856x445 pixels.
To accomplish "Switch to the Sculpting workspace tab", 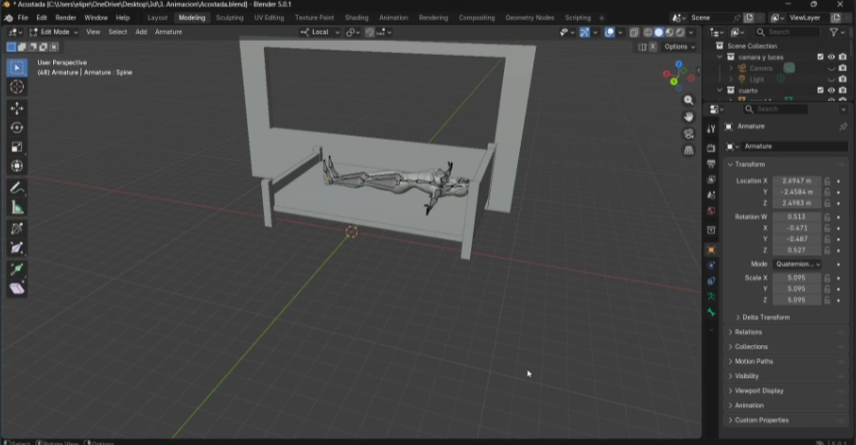I will coord(229,18).
